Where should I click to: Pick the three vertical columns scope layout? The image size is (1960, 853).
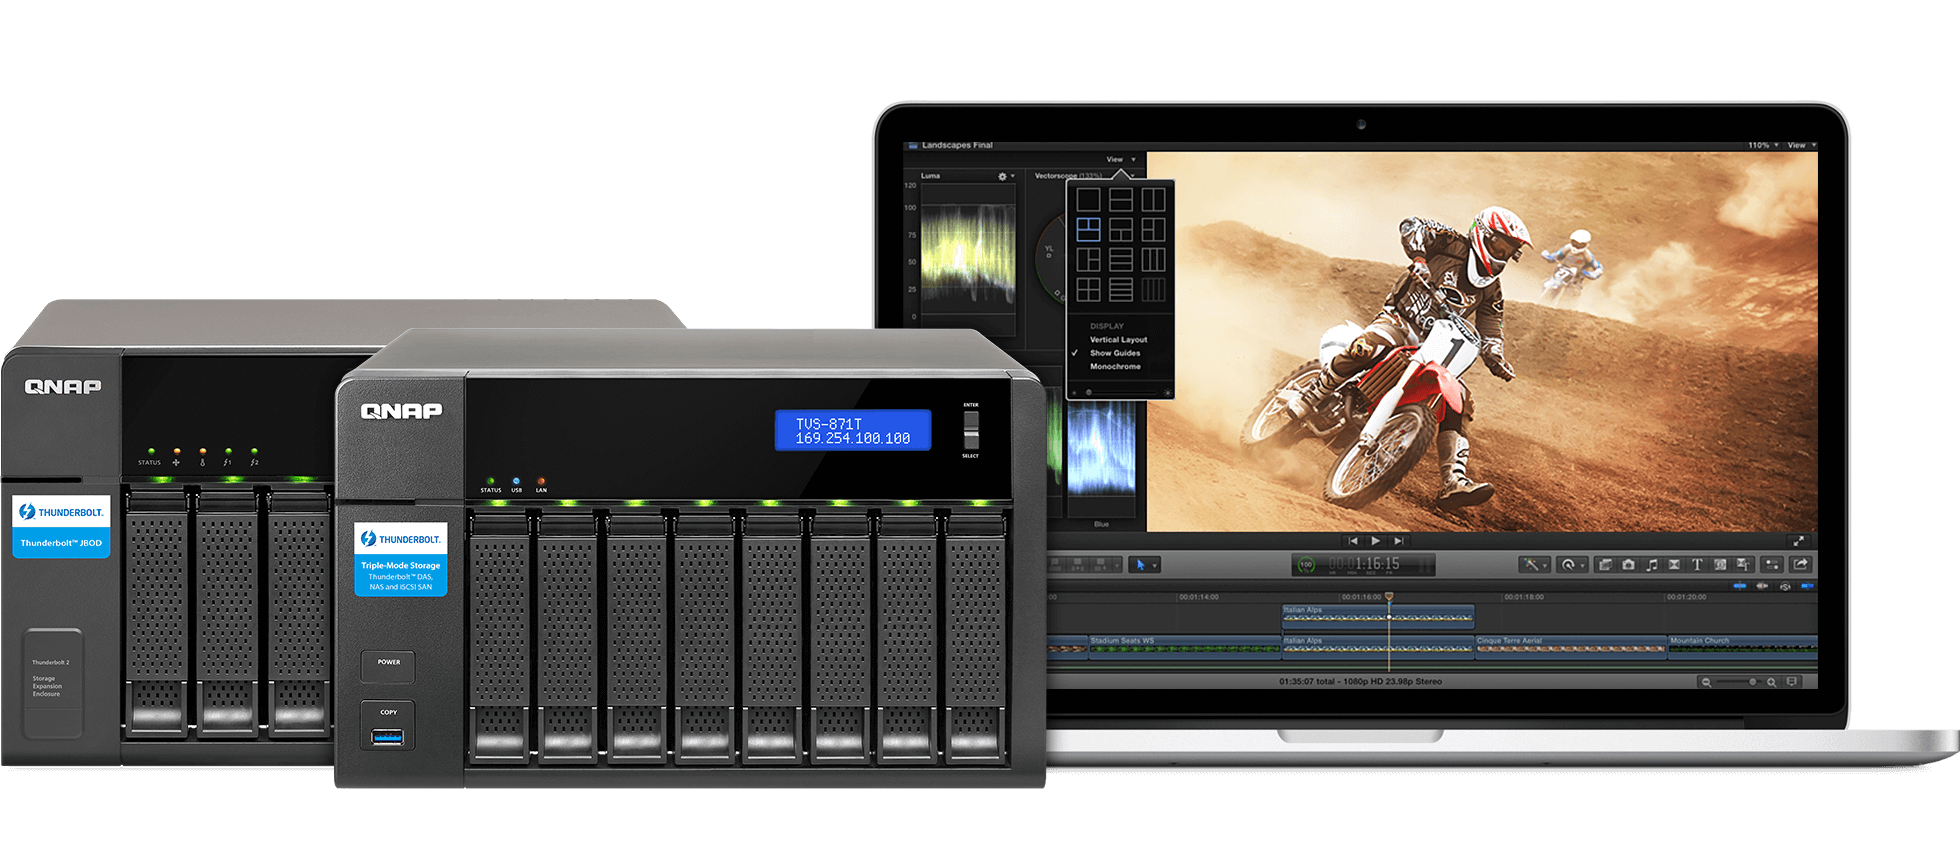pos(1154,260)
